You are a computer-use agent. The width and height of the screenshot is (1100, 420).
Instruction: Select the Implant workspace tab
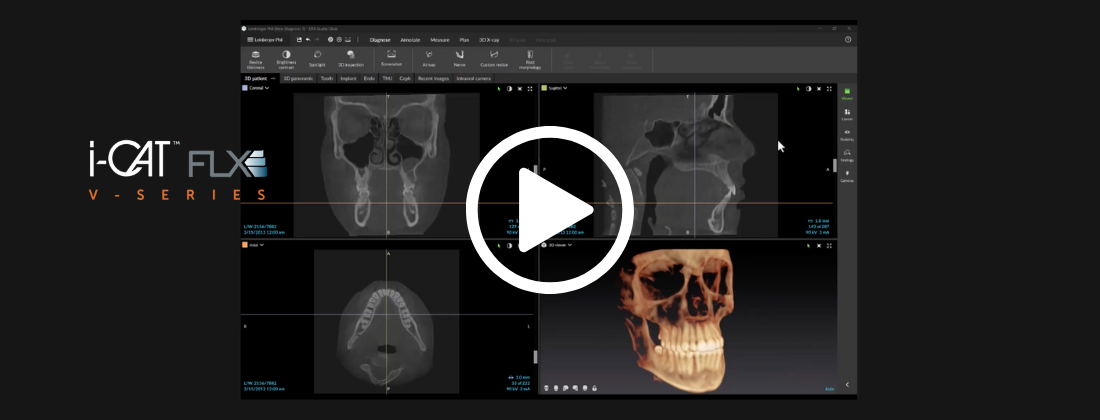pyautogui.click(x=348, y=79)
